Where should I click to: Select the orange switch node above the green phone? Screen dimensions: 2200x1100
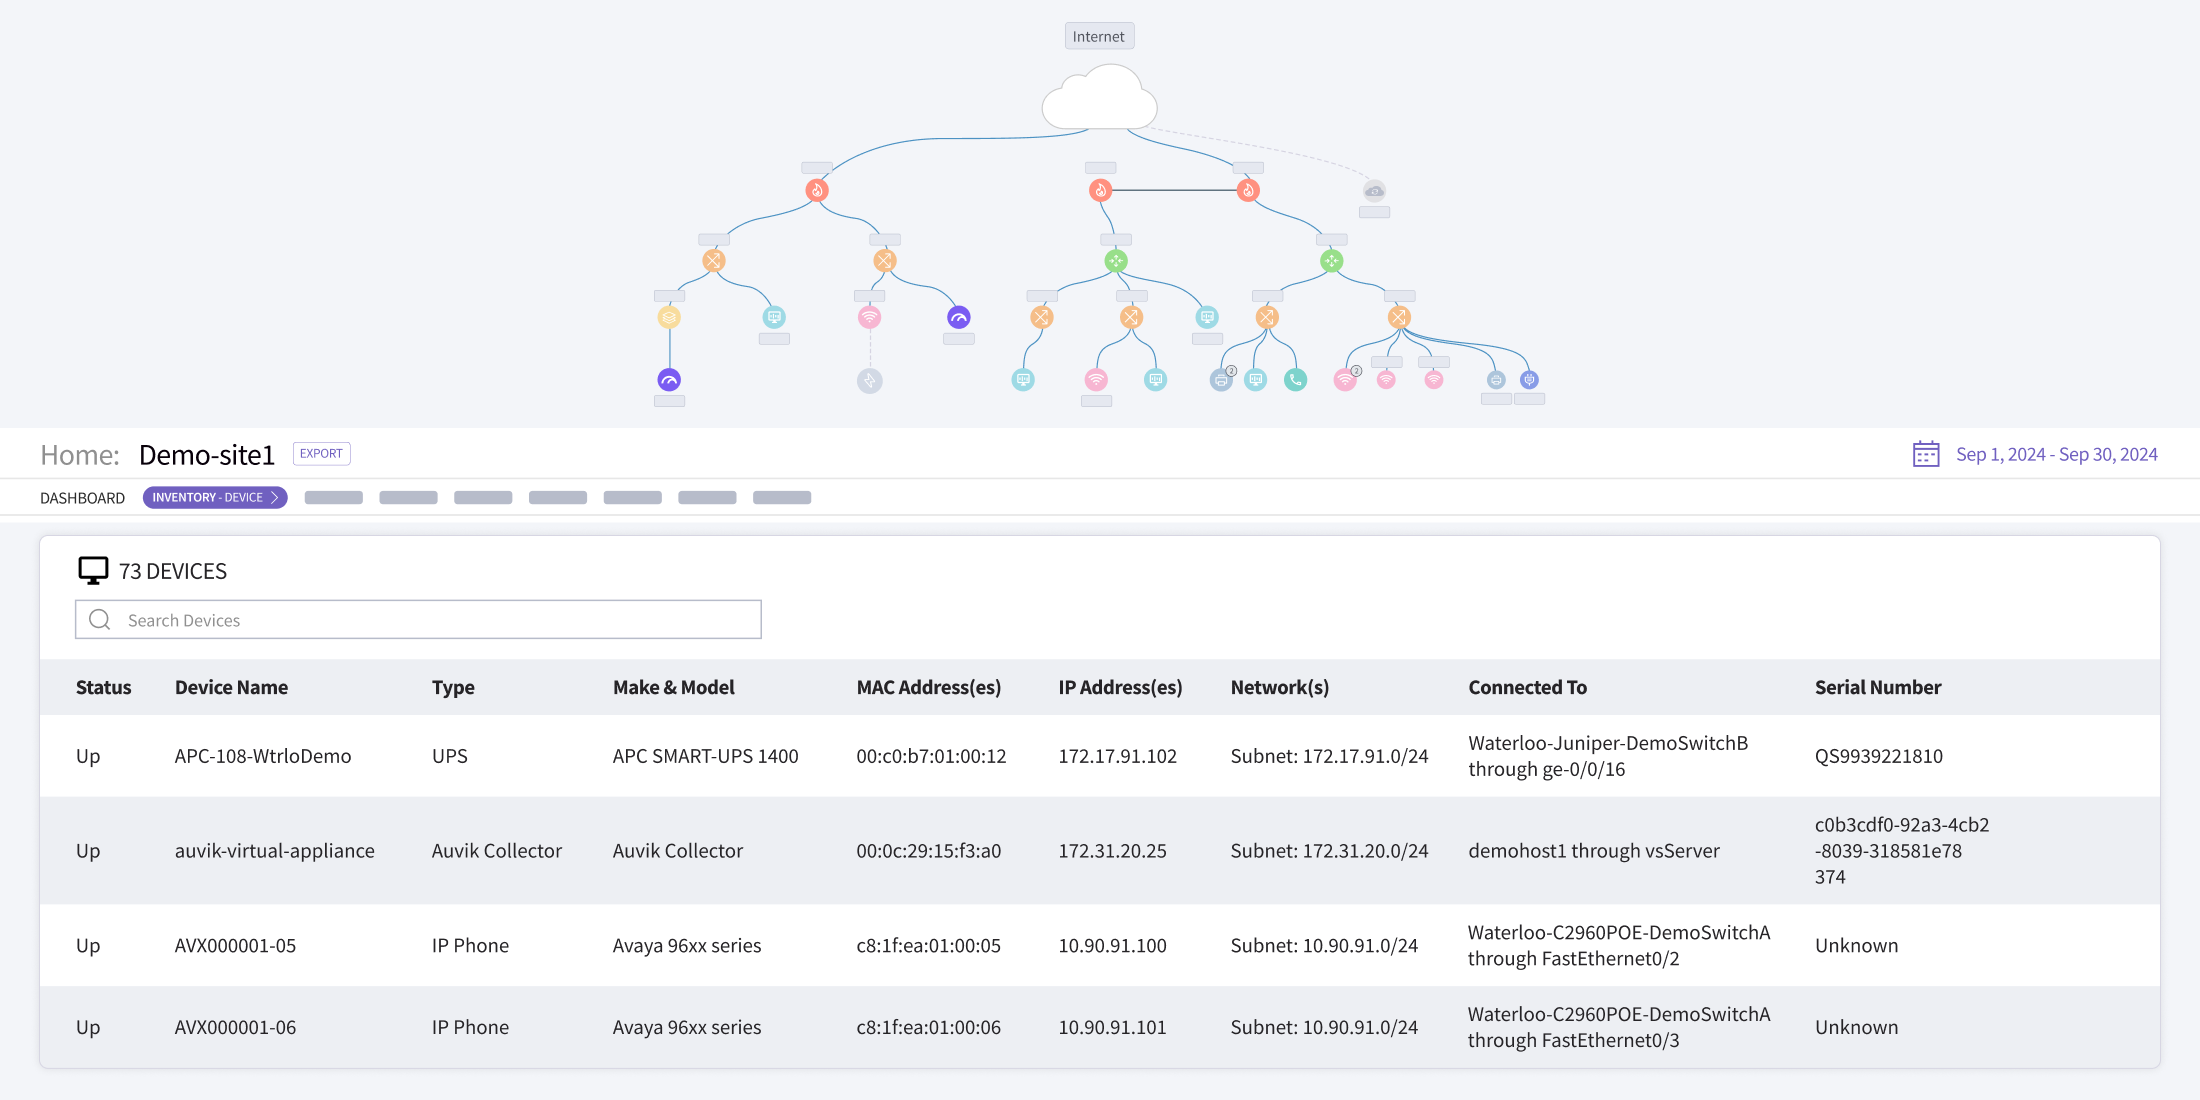pos(1267,317)
